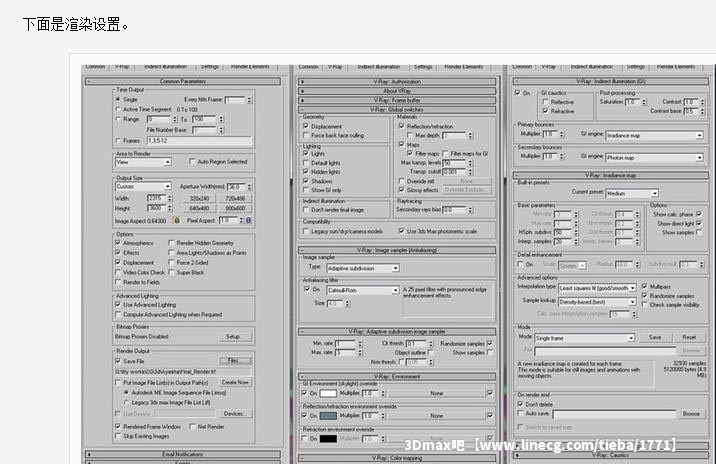Screen dimensions: 716x464
Task: Click the Bitmap Proxies Setup button
Action: [233, 337]
